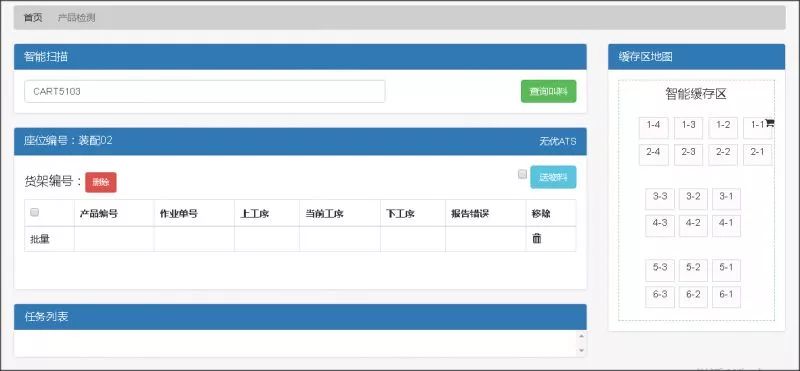Click the 批量 row label
800x371 pixels.
click(x=40, y=239)
